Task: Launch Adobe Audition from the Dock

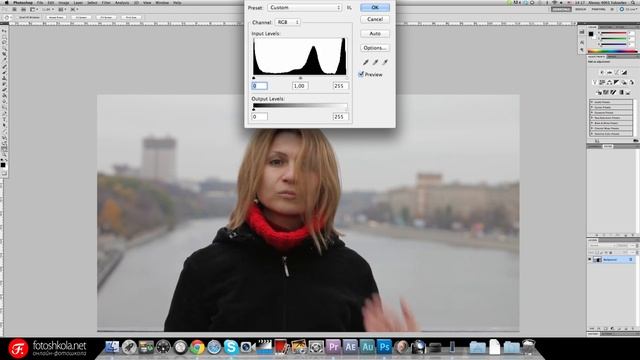Action: pos(367,347)
